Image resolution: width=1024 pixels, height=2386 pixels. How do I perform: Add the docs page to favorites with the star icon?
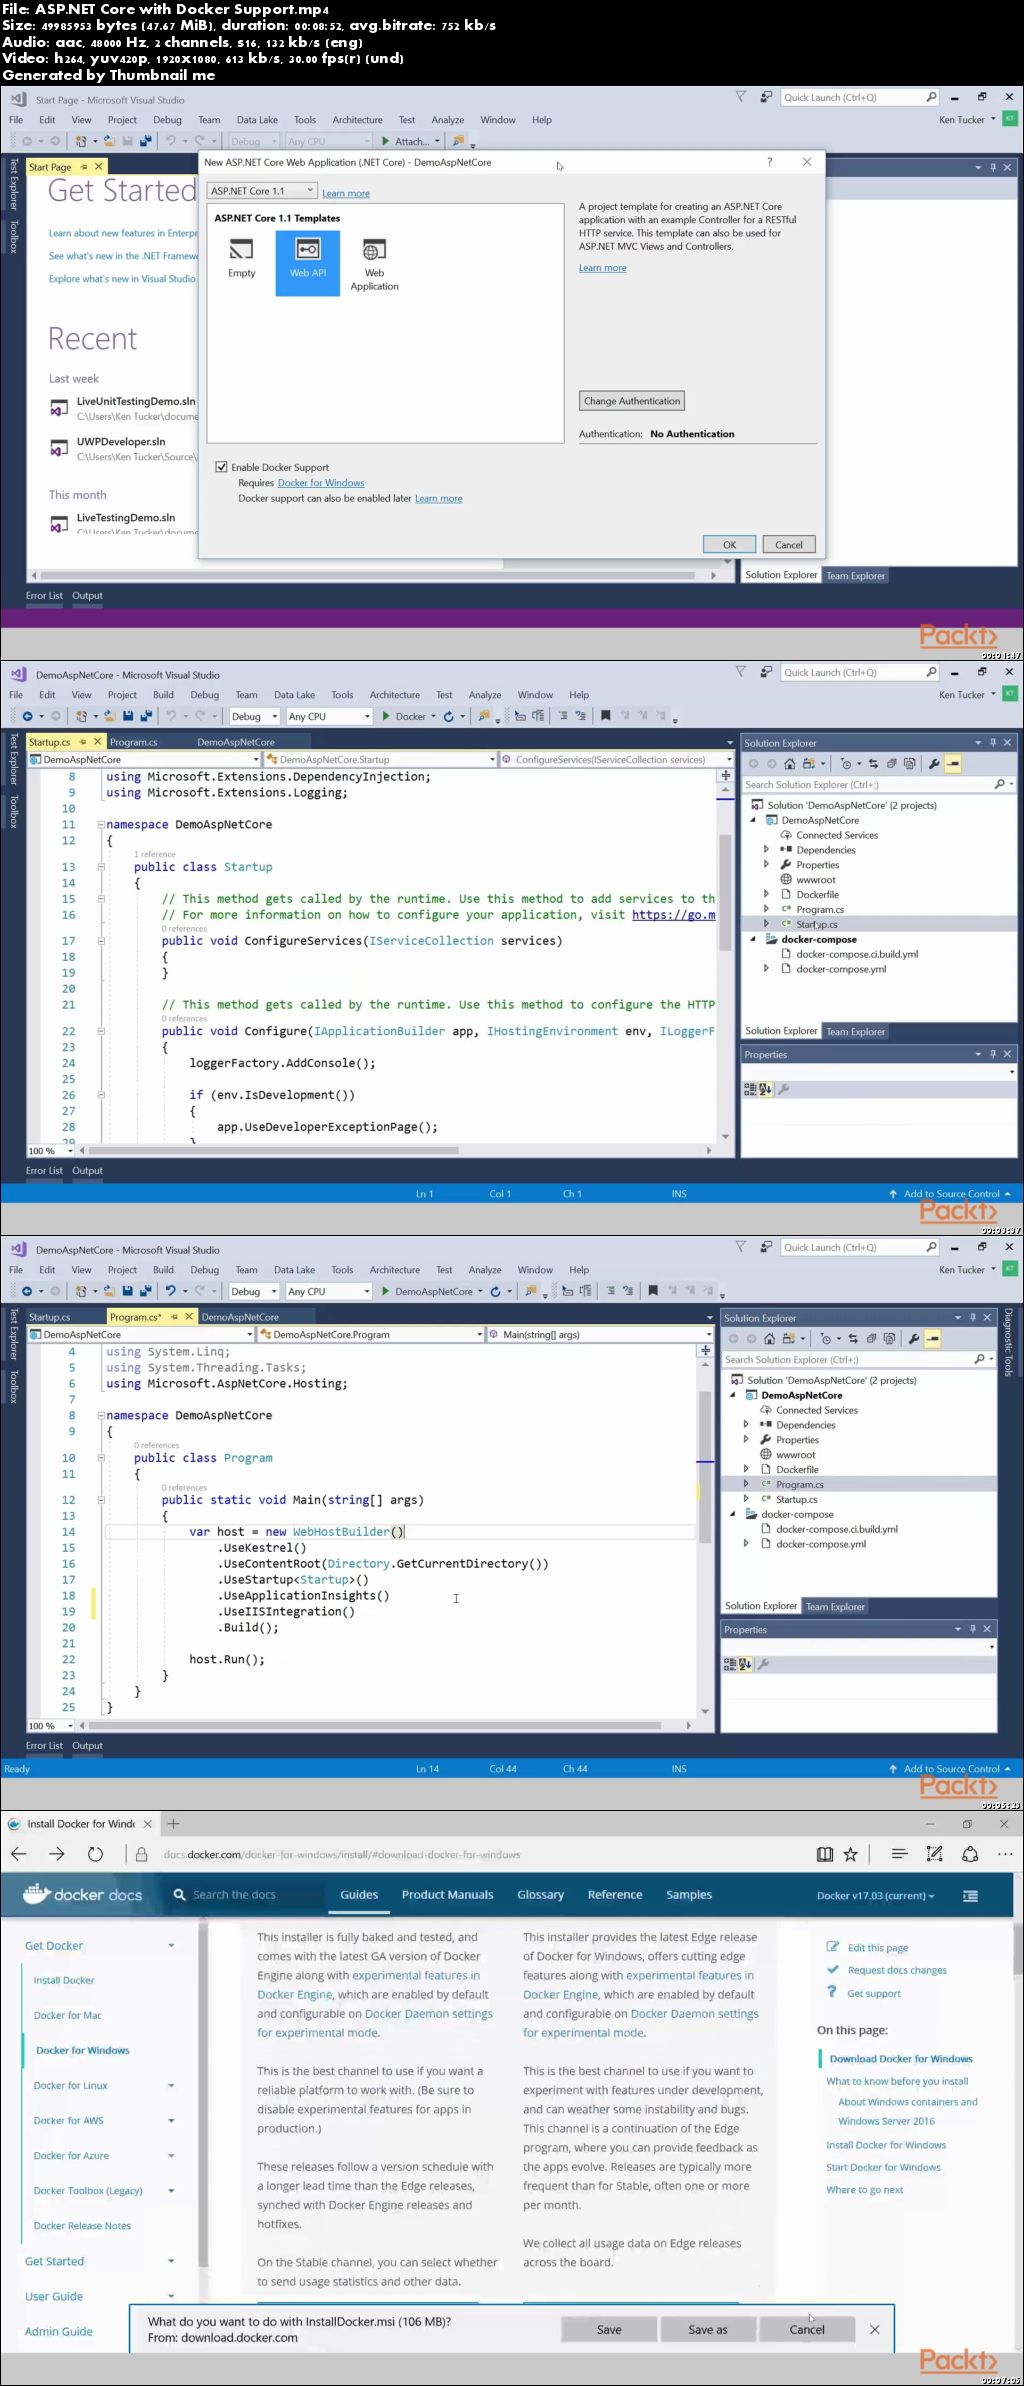point(851,1854)
